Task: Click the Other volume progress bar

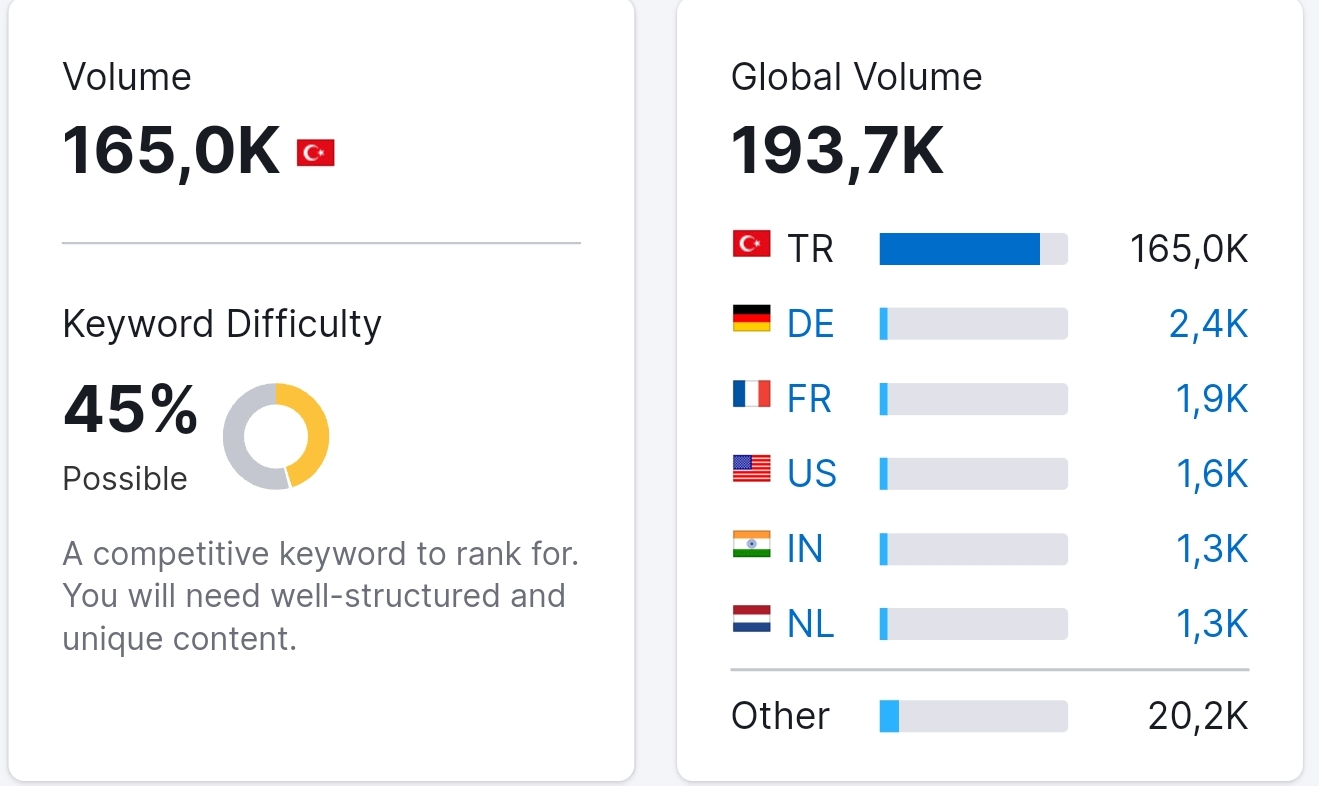Action: pos(973,716)
